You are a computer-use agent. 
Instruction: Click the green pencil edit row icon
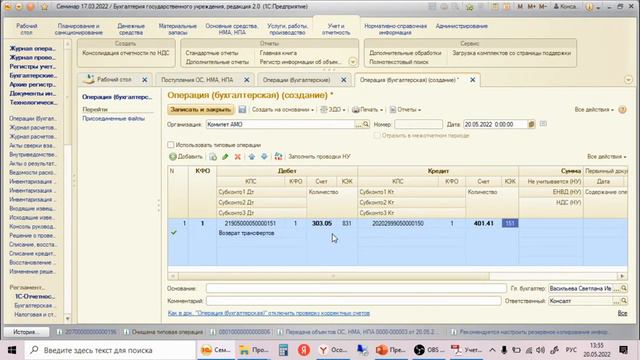click(x=225, y=157)
